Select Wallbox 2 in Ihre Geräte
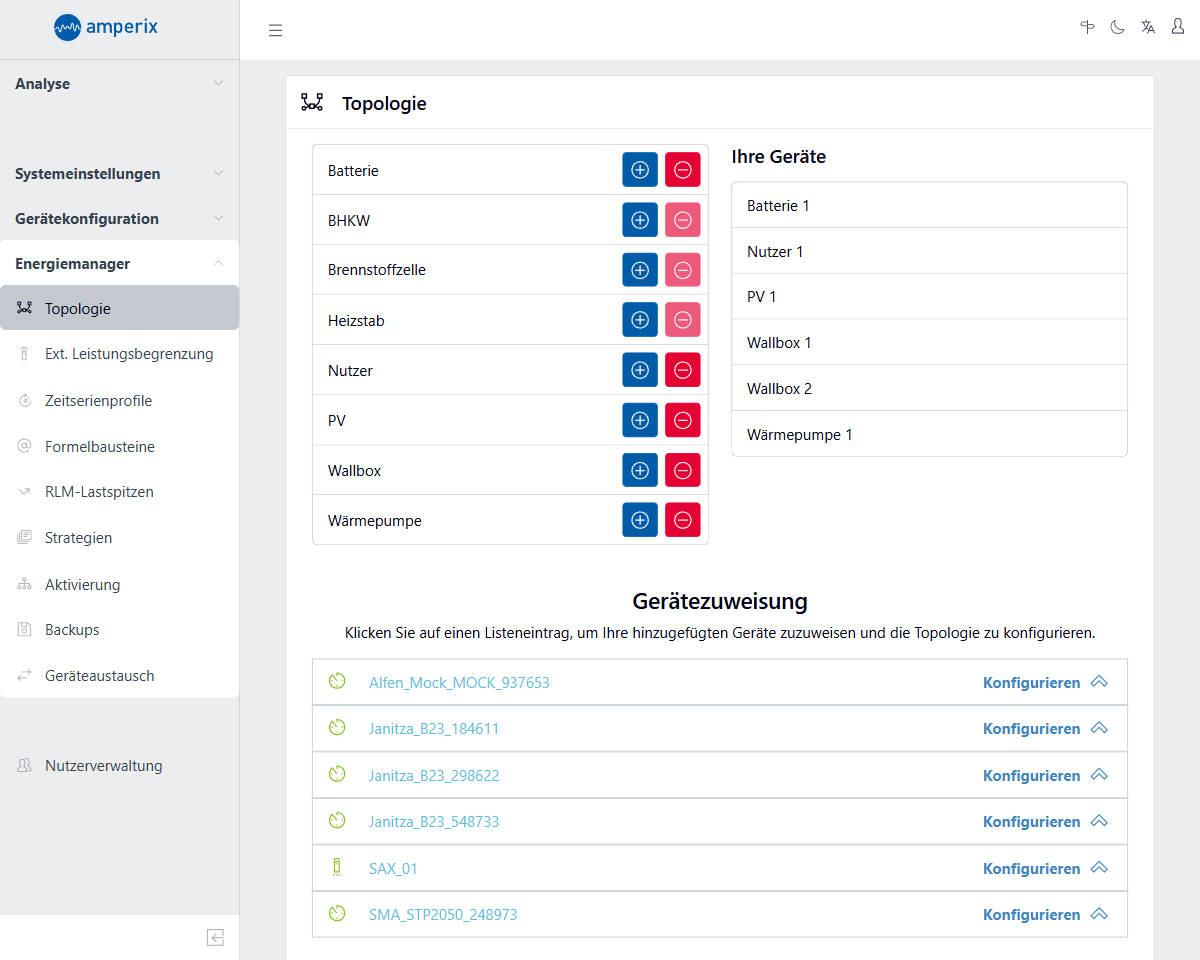This screenshot has width=1200, height=960. (x=779, y=388)
